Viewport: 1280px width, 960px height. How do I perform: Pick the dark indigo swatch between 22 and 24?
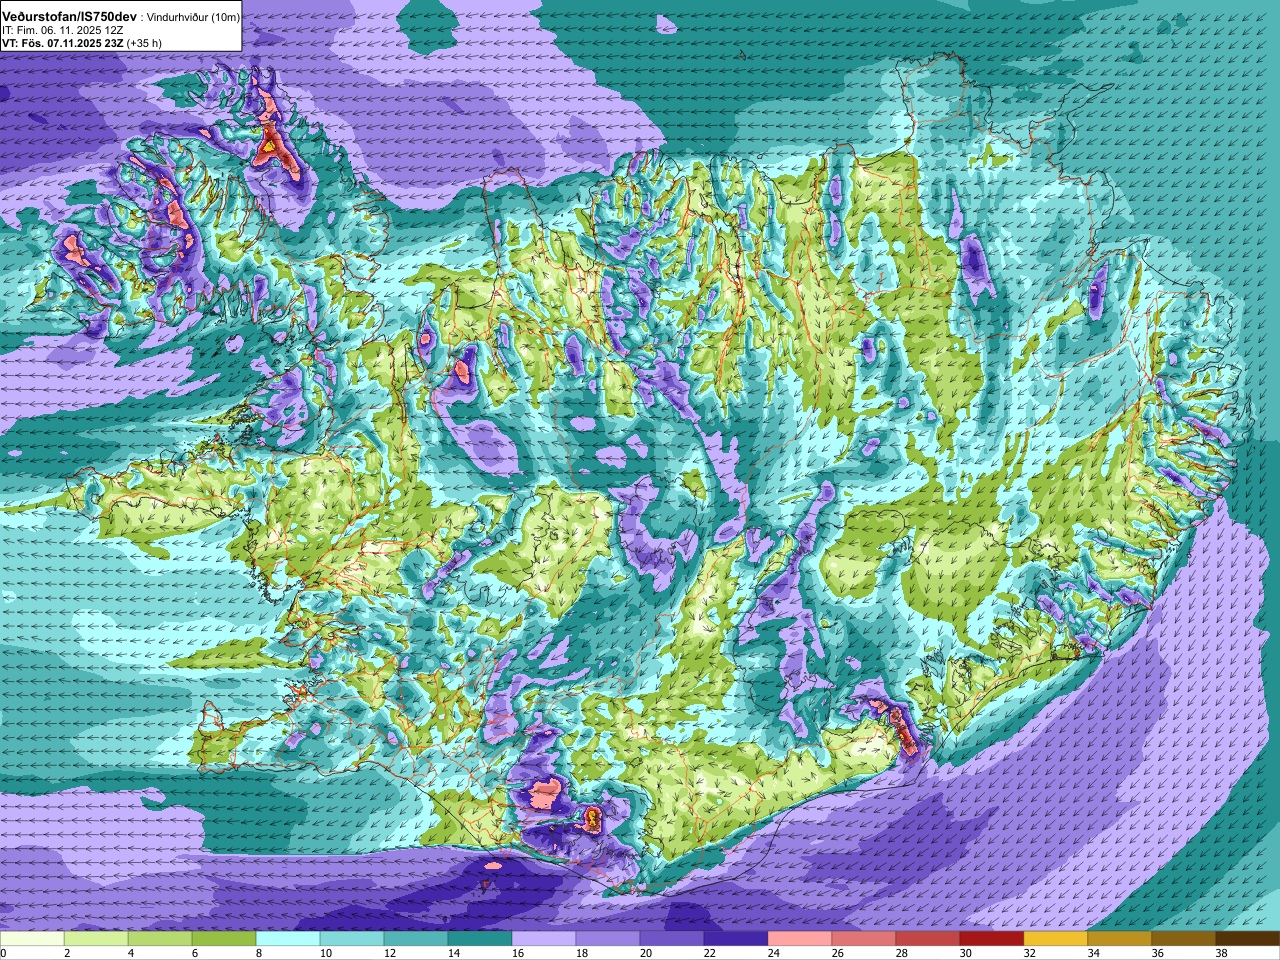(x=736, y=939)
